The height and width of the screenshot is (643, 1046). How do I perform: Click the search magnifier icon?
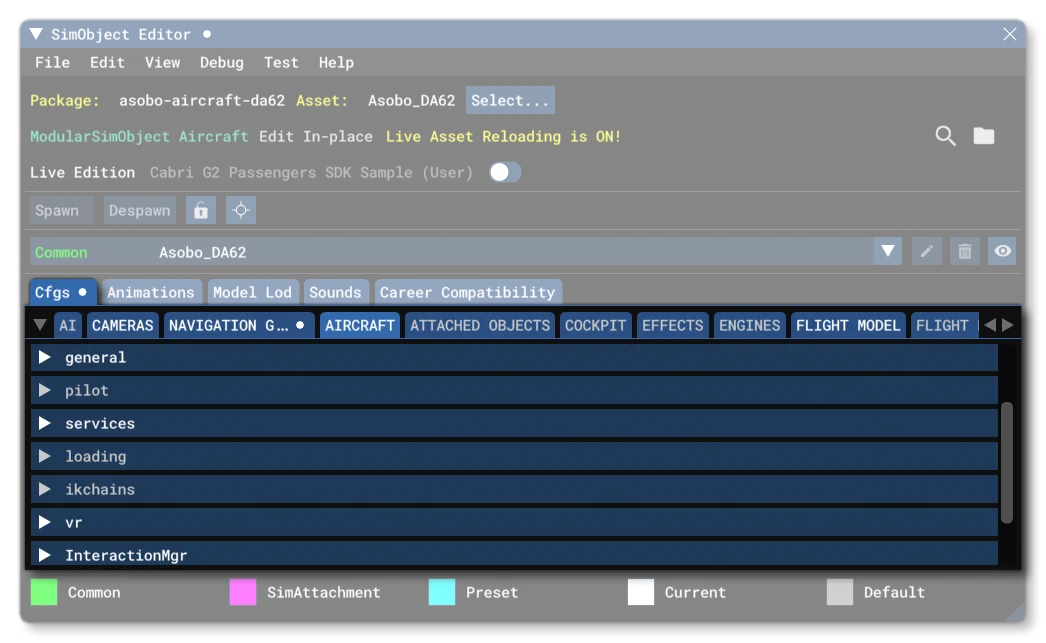click(x=945, y=136)
